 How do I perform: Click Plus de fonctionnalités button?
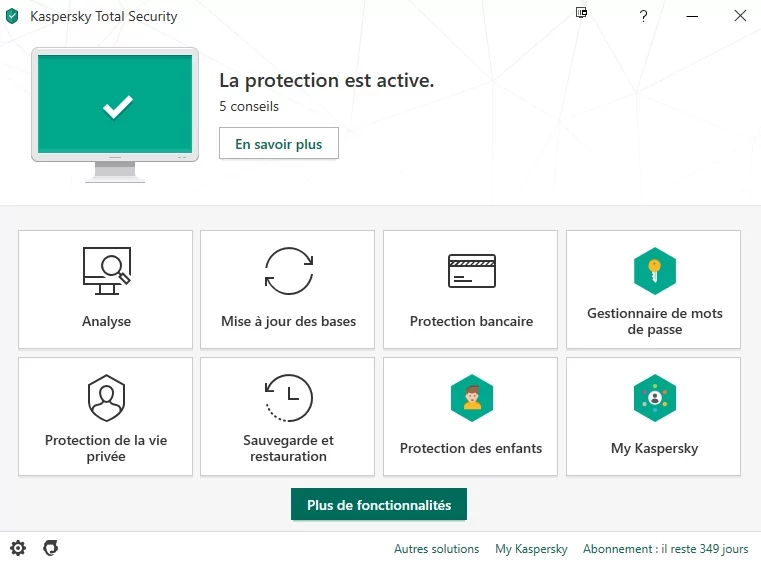point(379,505)
